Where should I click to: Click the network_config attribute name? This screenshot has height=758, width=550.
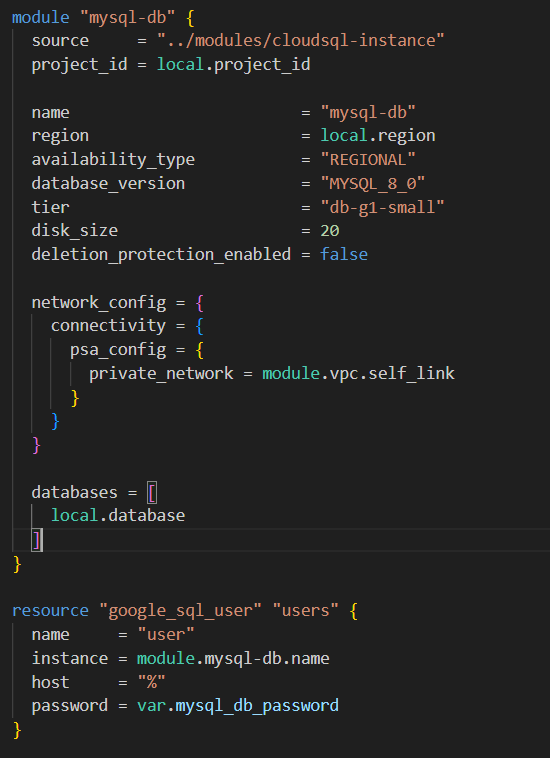point(99,303)
